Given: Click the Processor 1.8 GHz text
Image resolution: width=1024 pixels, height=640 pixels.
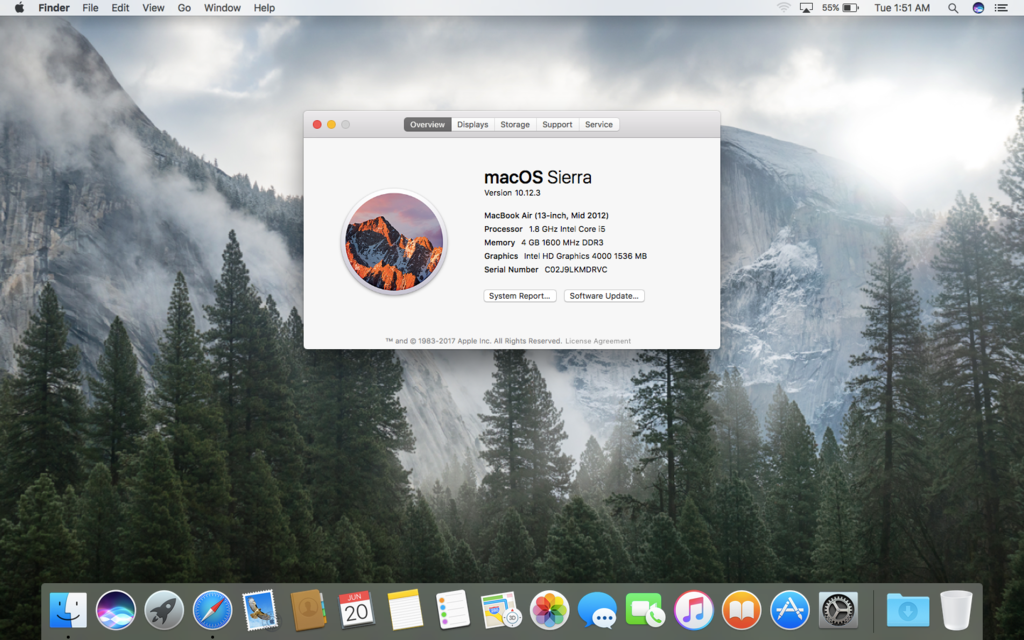Looking at the screenshot, I should tap(545, 229).
